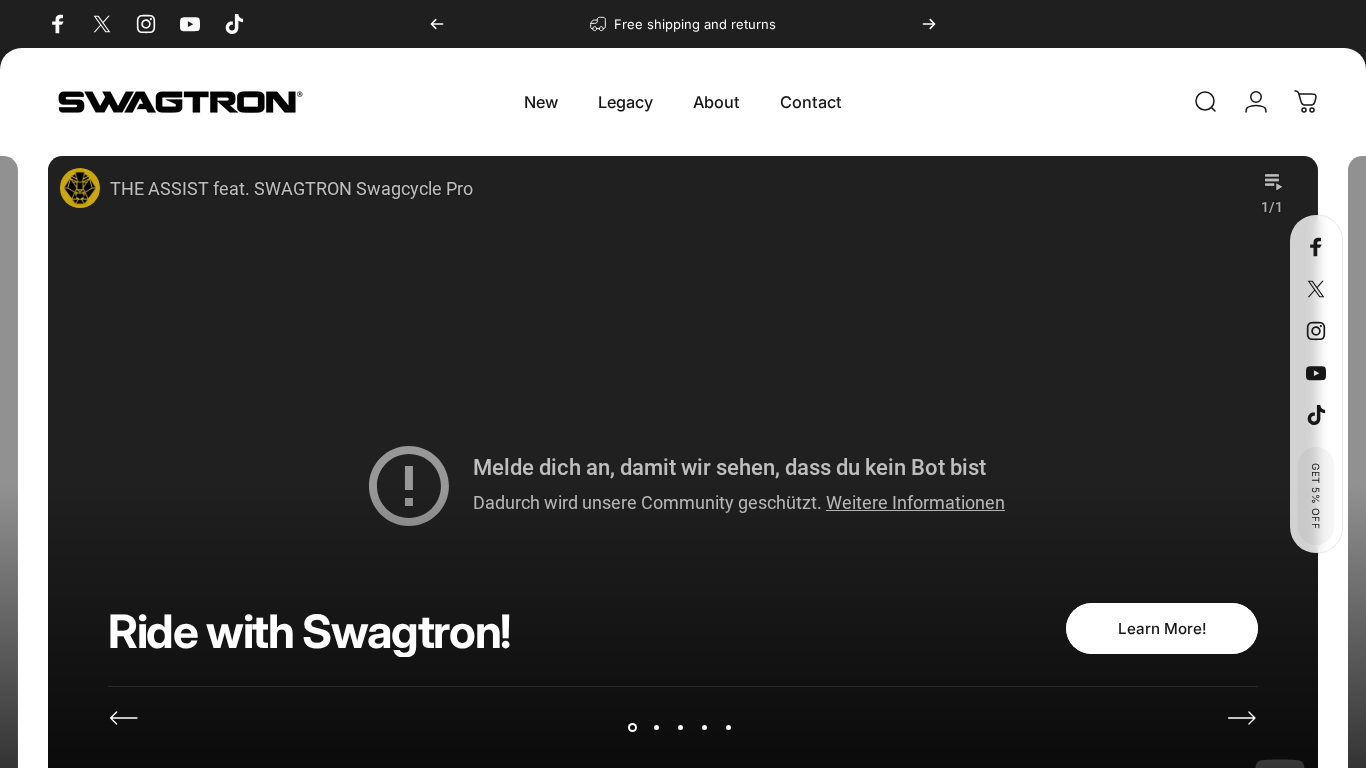Screen dimensions: 1366x768
Task: Click the account login icon
Action: click(x=1255, y=101)
